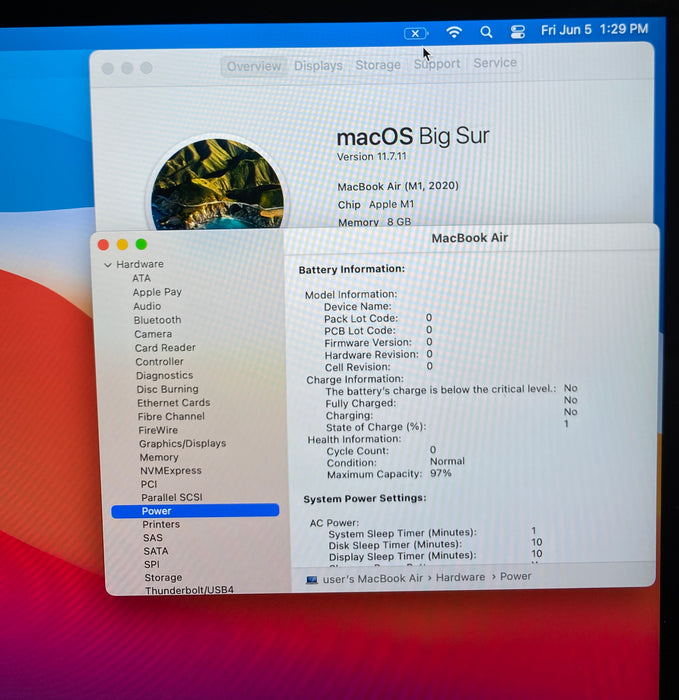This screenshot has height=700, width=679.
Task: Select Storage in hardware sidebar
Action: pyautogui.click(x=163, y=578)
